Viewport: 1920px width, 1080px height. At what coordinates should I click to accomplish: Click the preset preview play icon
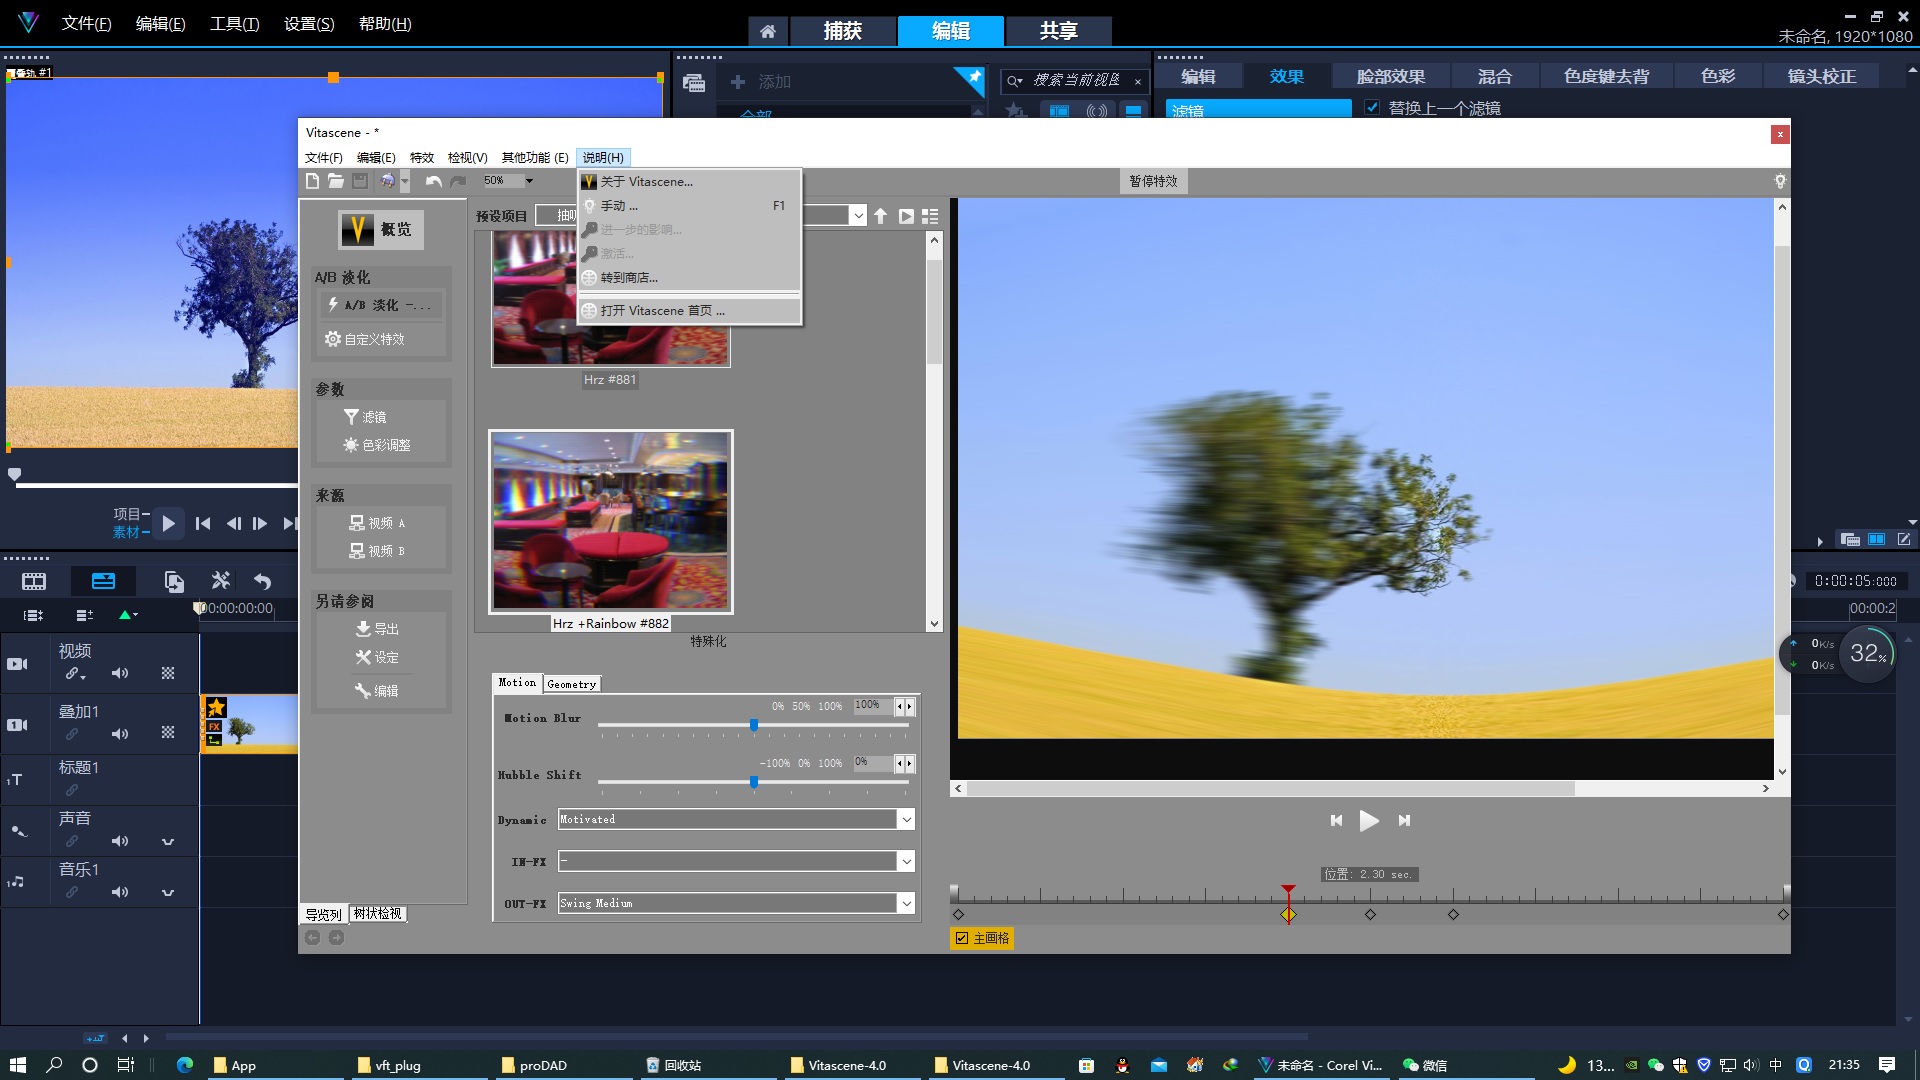(906, 216)
